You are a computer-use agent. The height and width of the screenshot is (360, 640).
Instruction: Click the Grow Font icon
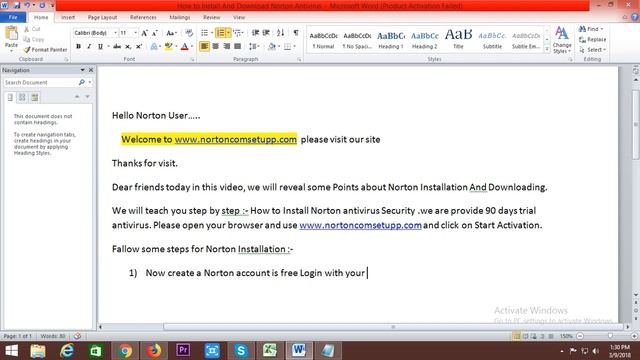[x=144, y=33]
